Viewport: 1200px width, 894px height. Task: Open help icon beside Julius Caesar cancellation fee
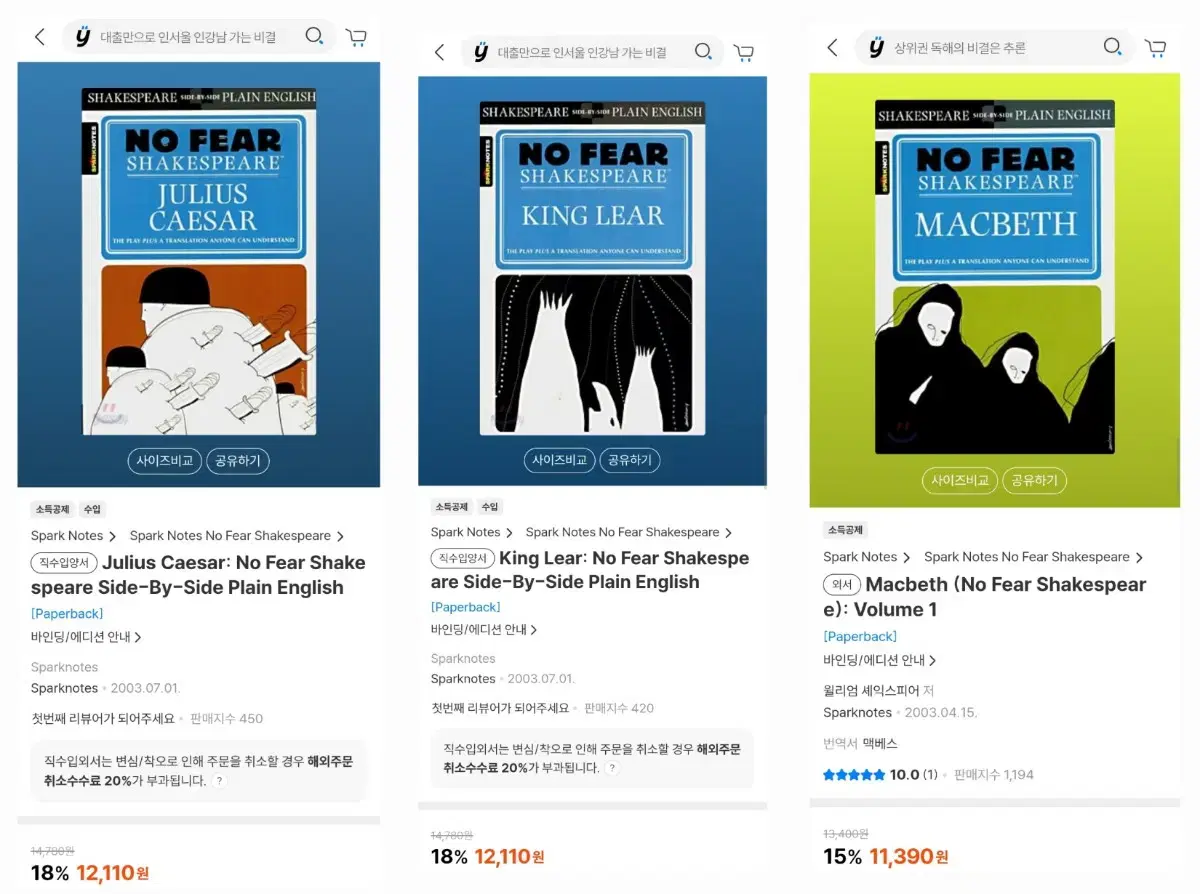pos(219,781)
